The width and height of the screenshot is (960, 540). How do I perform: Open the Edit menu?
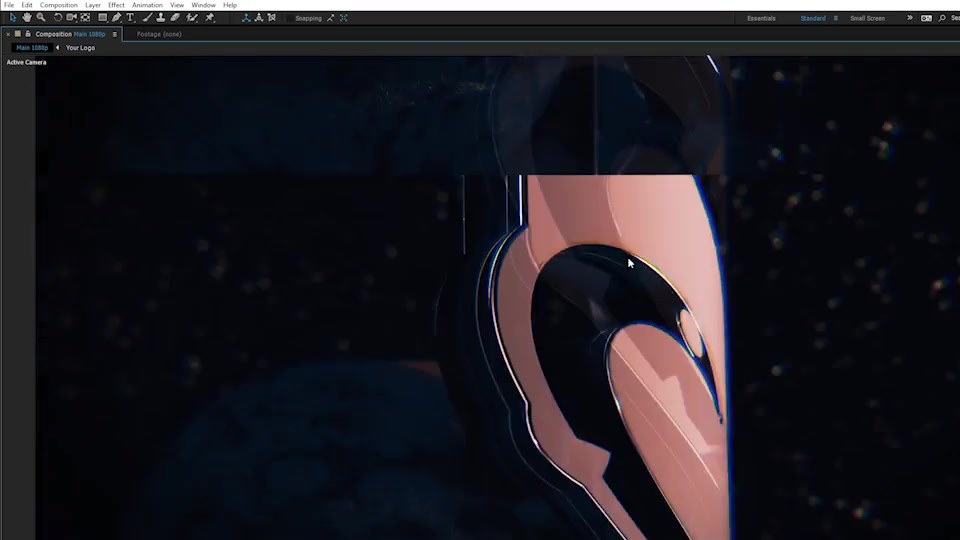(27, 5)
